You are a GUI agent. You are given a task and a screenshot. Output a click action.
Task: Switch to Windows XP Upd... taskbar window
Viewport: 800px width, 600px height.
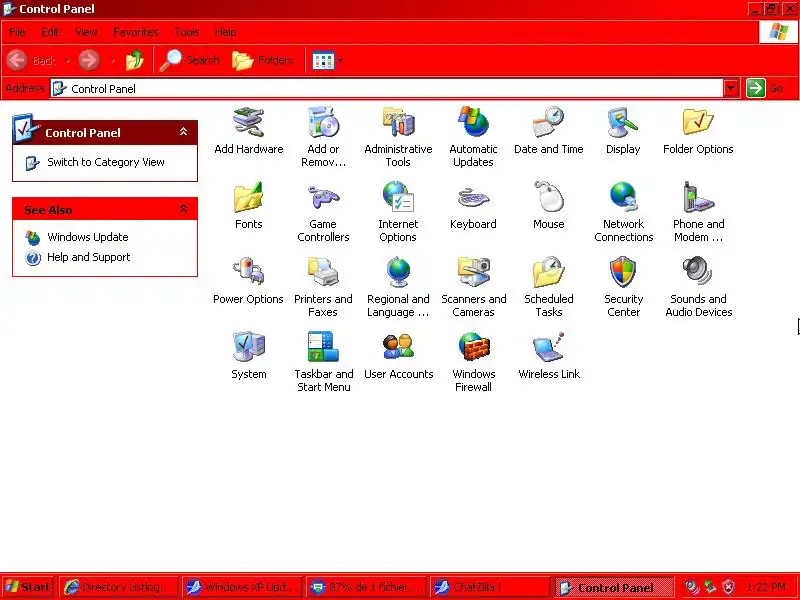[242, 587]
